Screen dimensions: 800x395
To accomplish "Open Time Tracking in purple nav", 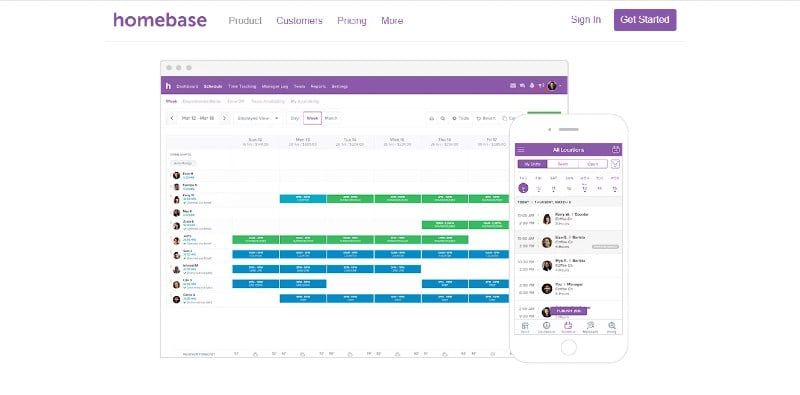I will tap(242, 86).
